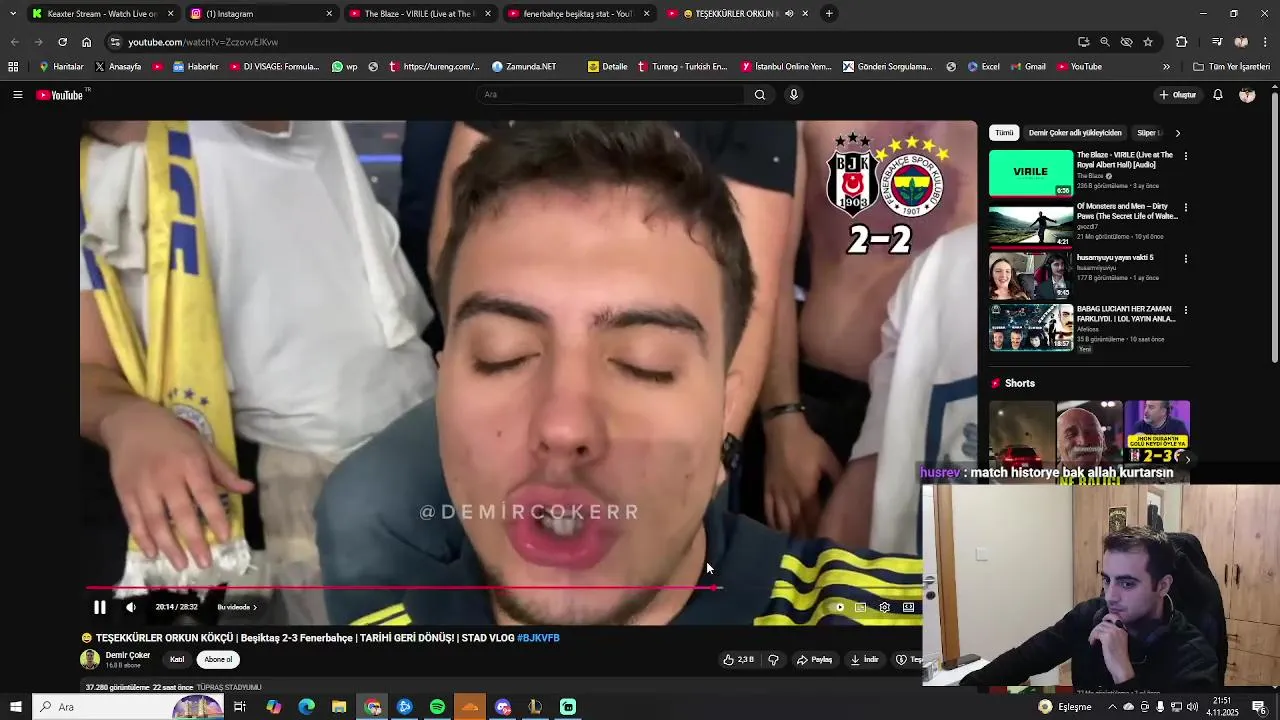The height and width of the screenshot is (720, 1280).
Task: Bookmark this page with the star icon
Action: pyautogui.click(x=1148, y=42)
